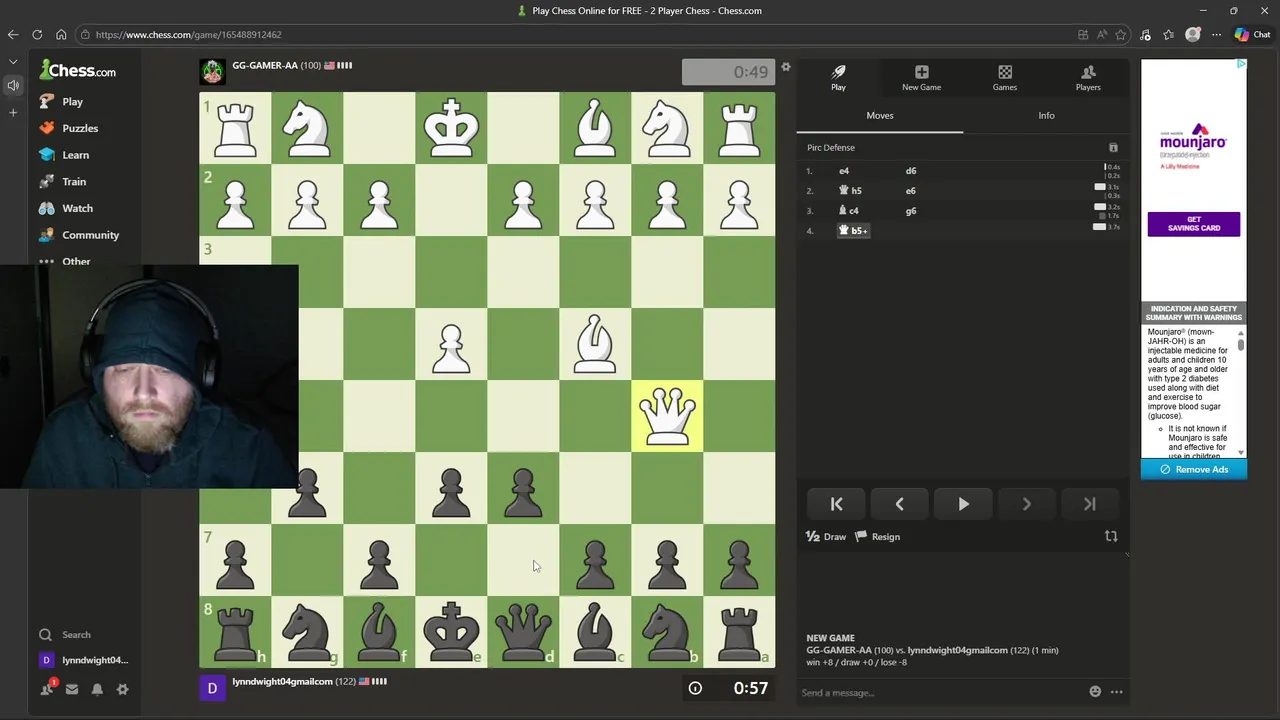Image resolution: width=1280 pixels, height=720 pixels.
Task: Open the Play rocket tab
Action: coord(838,78)
